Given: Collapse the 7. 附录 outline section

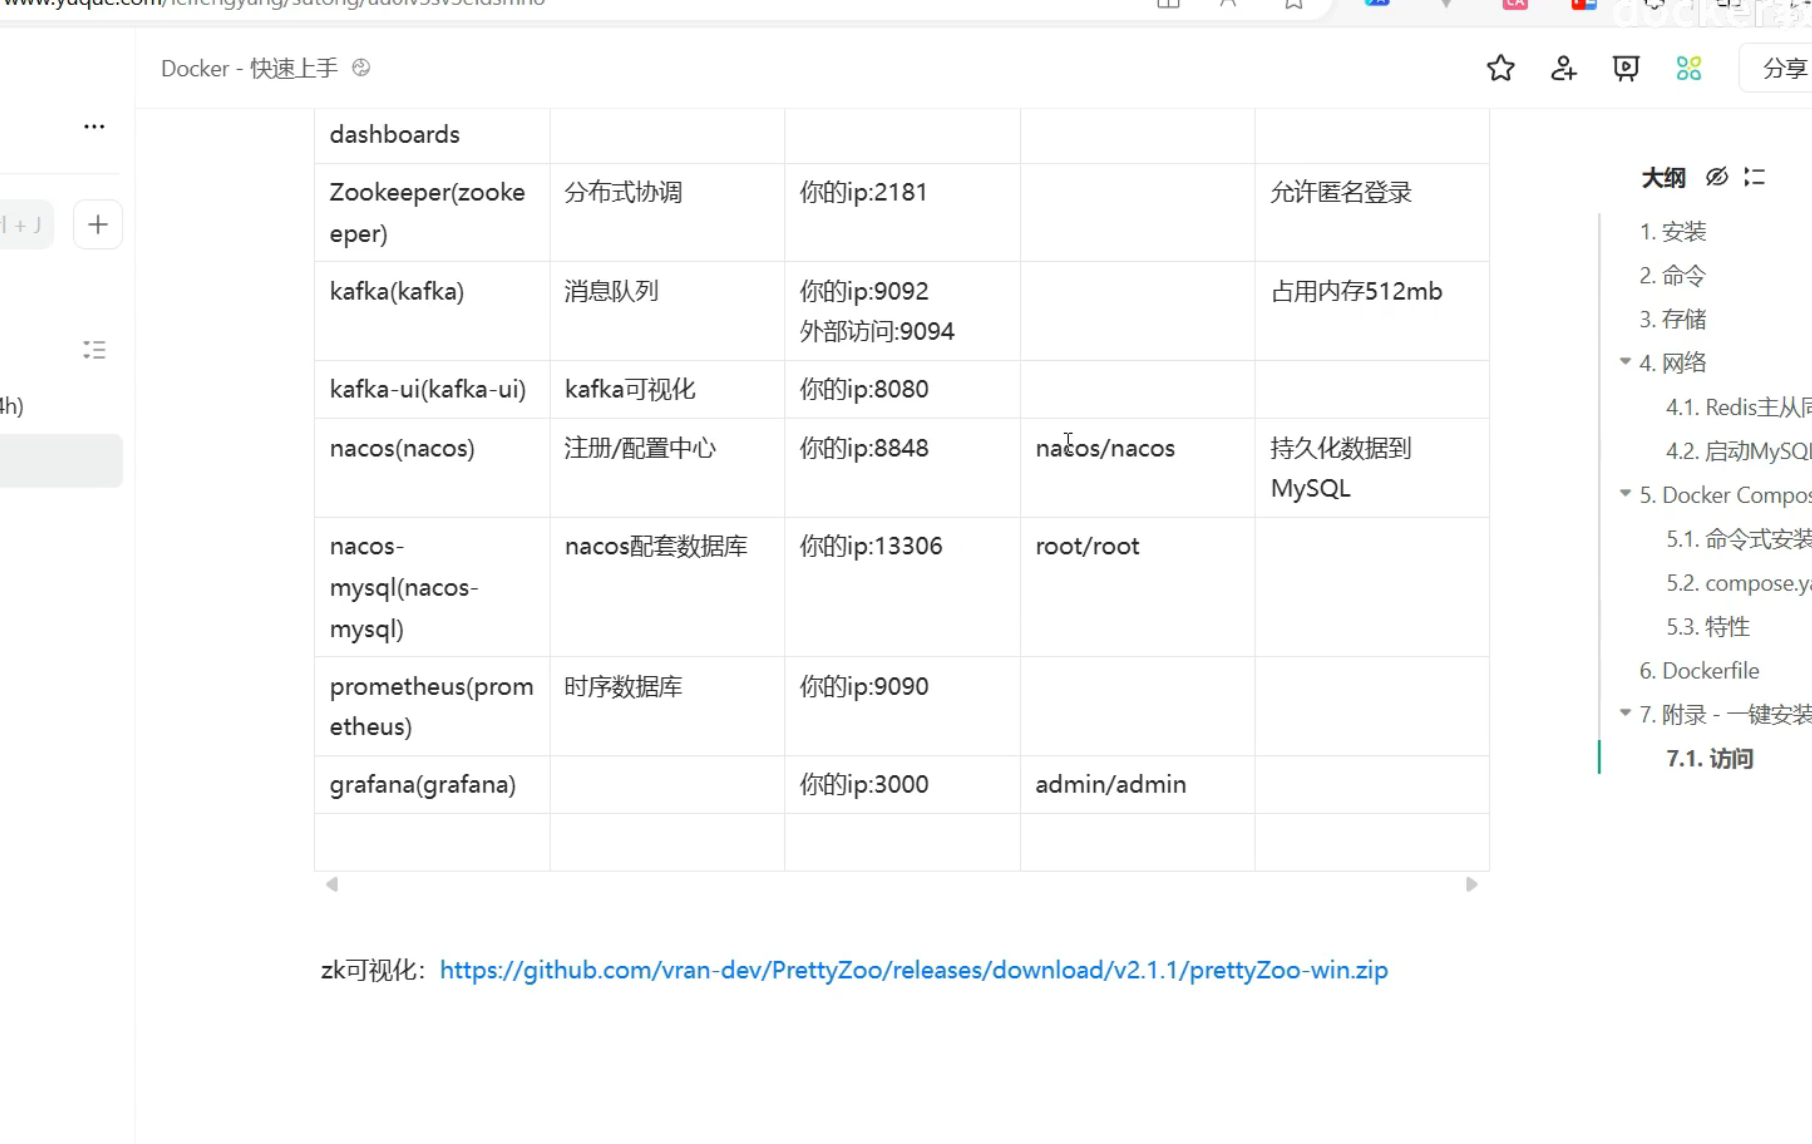Looking at the screenshot, I should point(1625,713).
